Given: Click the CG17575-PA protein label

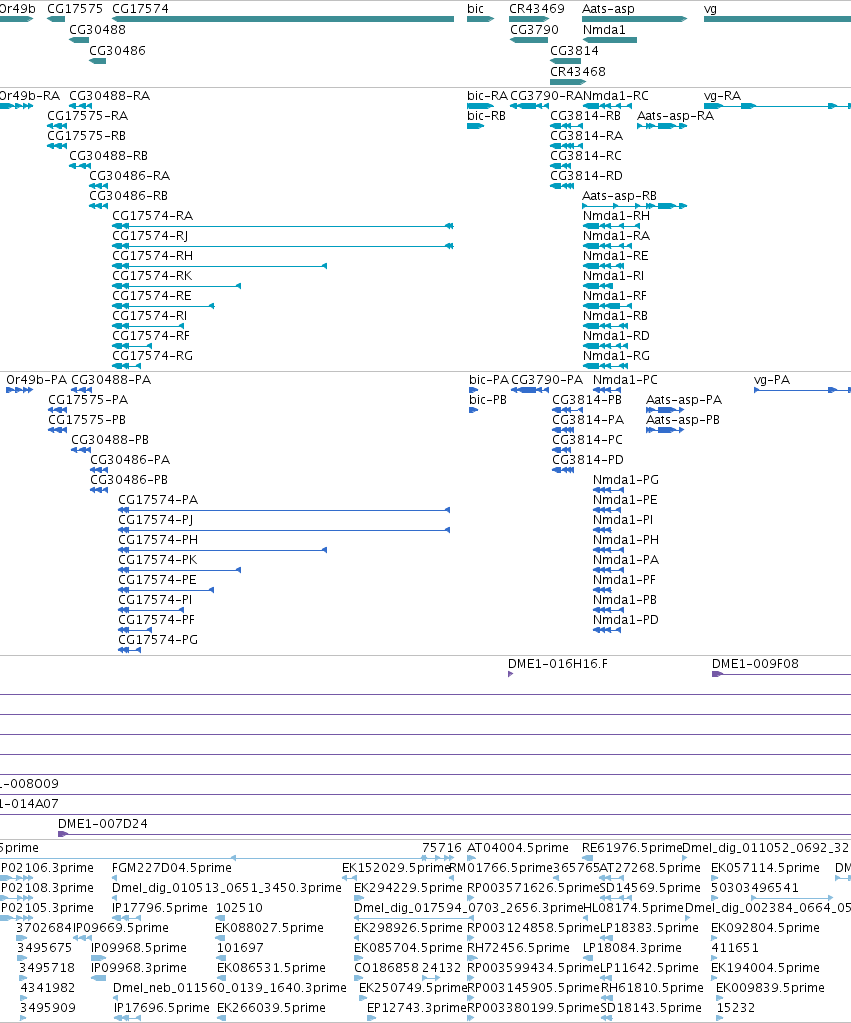Looking at the screenshot, I should click(88, 399).
